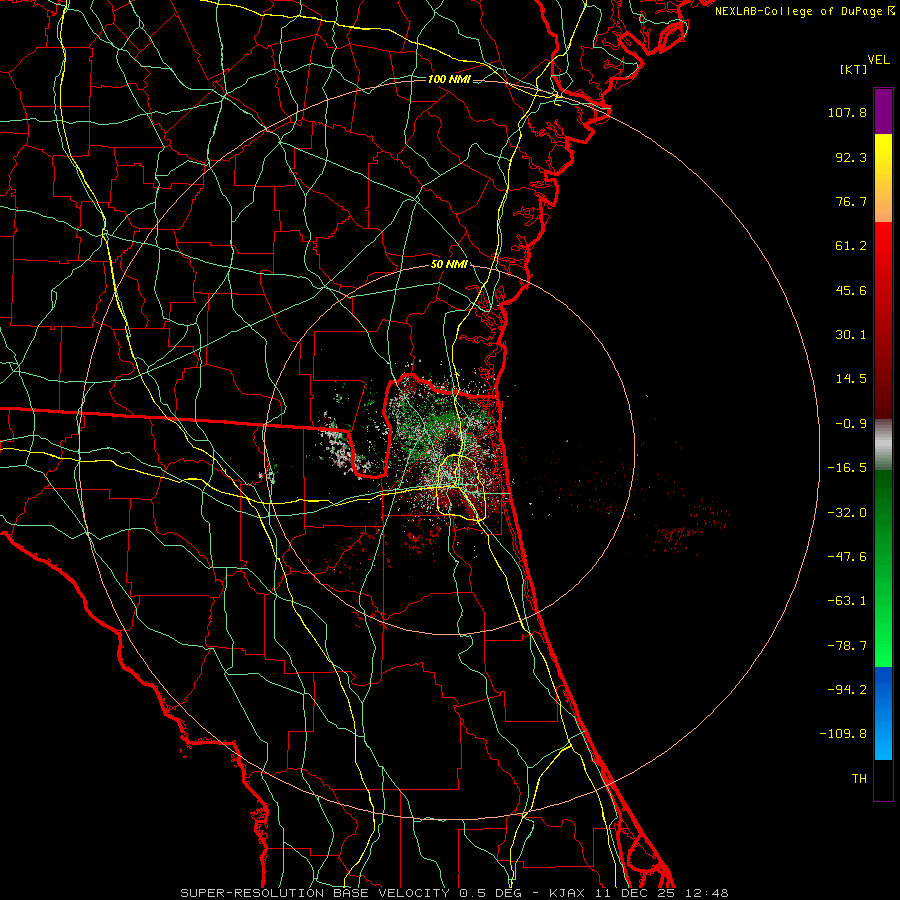The width and height of the screenshot is (900, 900).
Task: Click the -0.9 velocity scale value
Action: (851, 424)
